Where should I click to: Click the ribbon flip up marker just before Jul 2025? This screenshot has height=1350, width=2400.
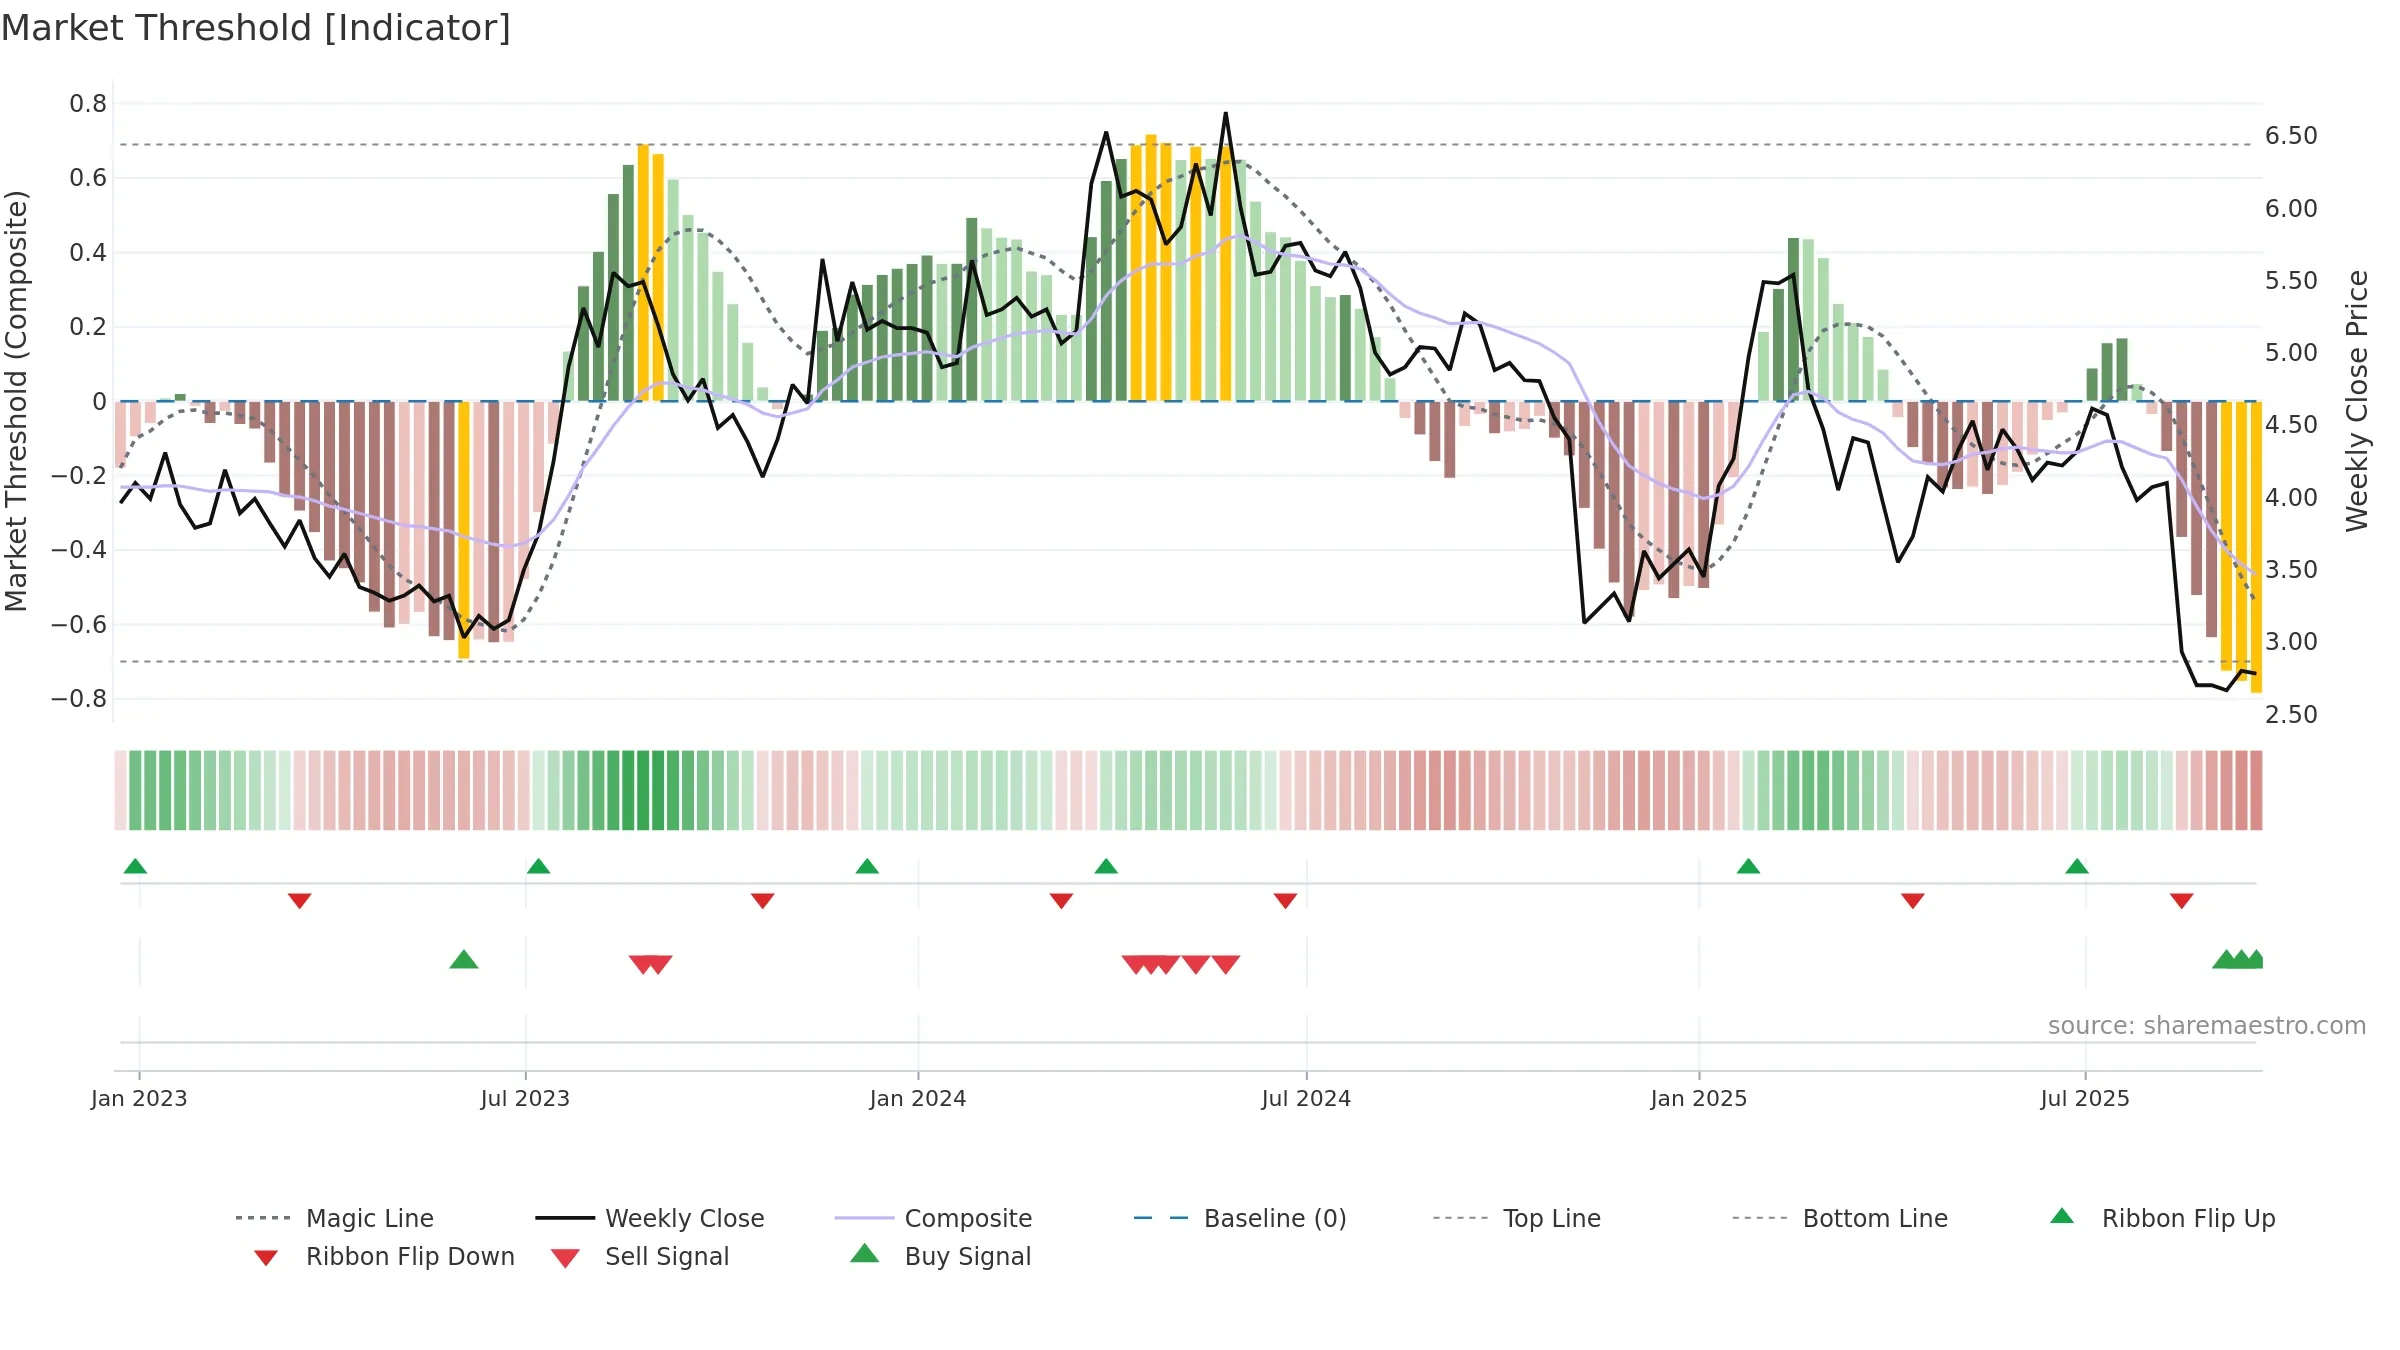[2077, 866]
